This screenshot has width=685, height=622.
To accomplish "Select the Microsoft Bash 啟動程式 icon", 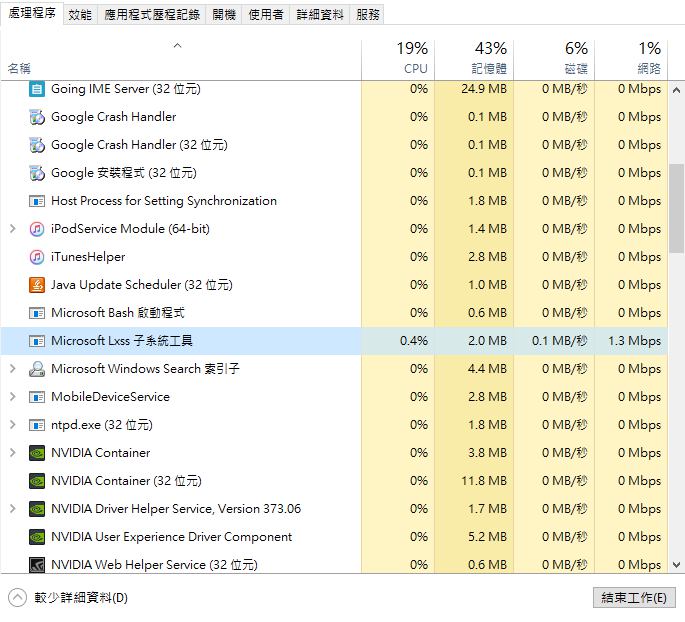I will pyautogui.click(x=37, y=313).
